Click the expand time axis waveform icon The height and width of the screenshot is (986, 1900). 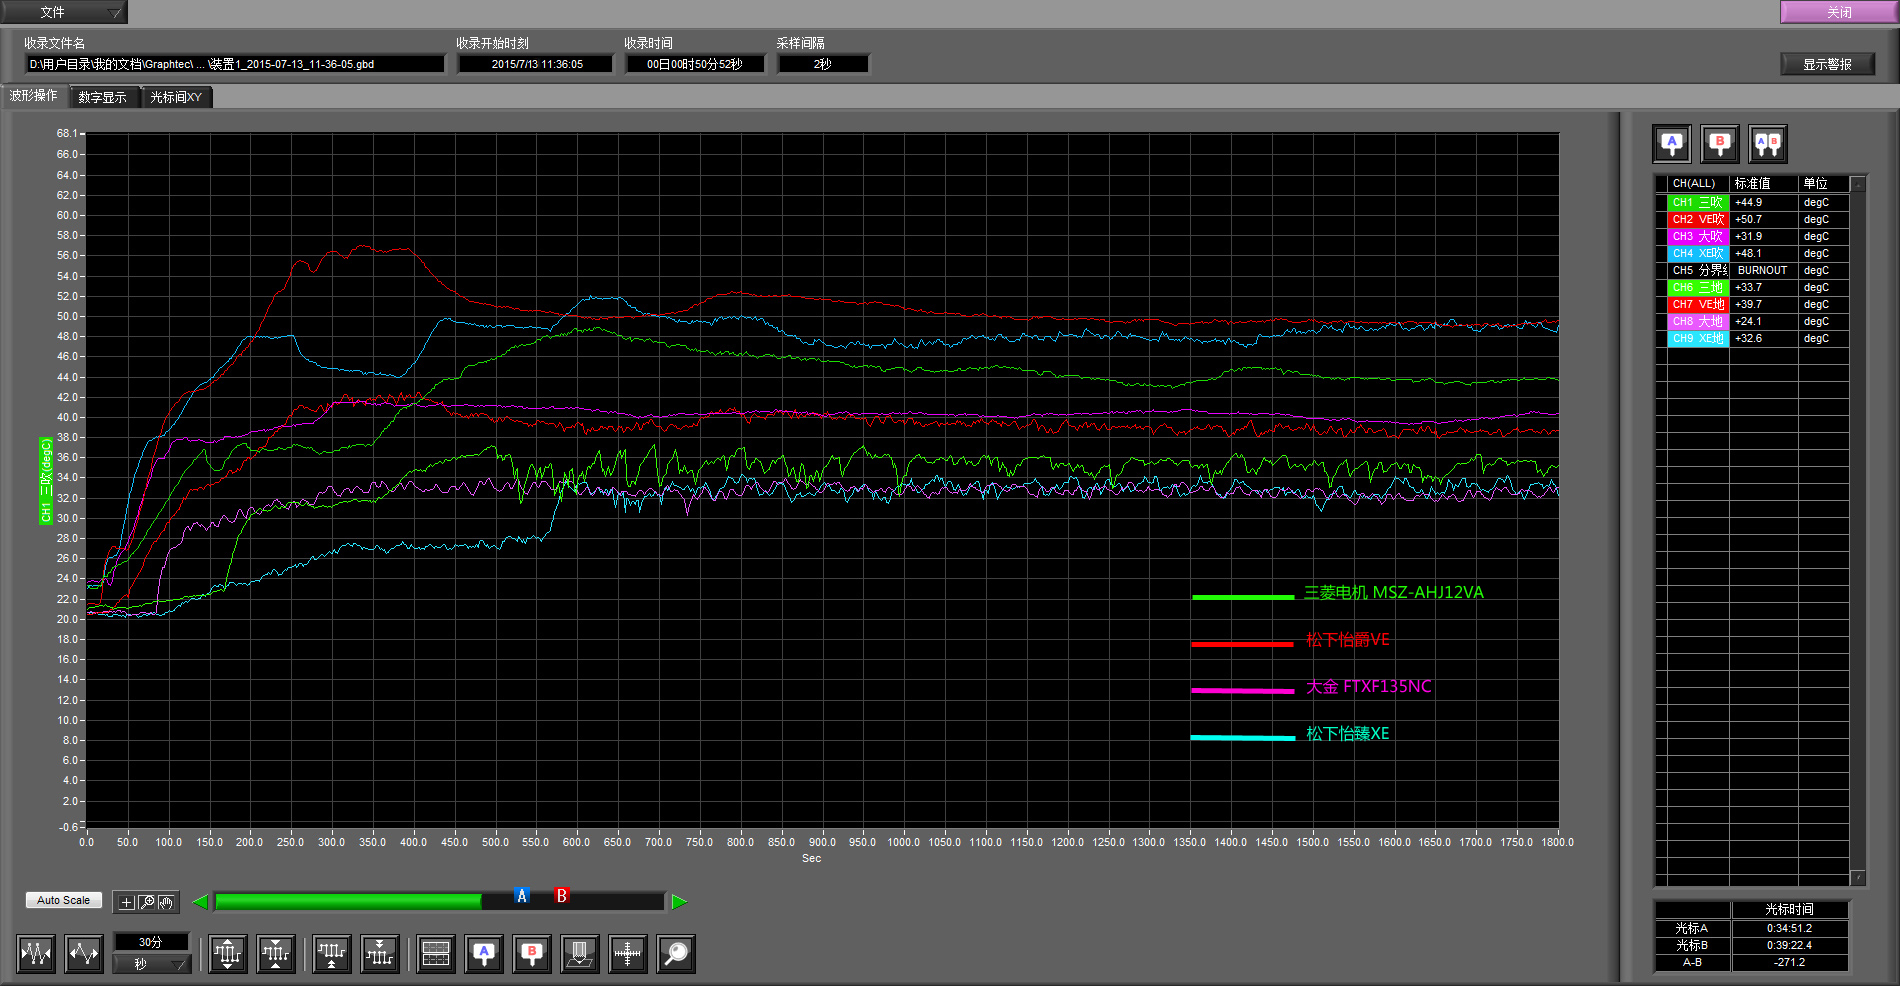pyautogui.click(x=84, y=954)
